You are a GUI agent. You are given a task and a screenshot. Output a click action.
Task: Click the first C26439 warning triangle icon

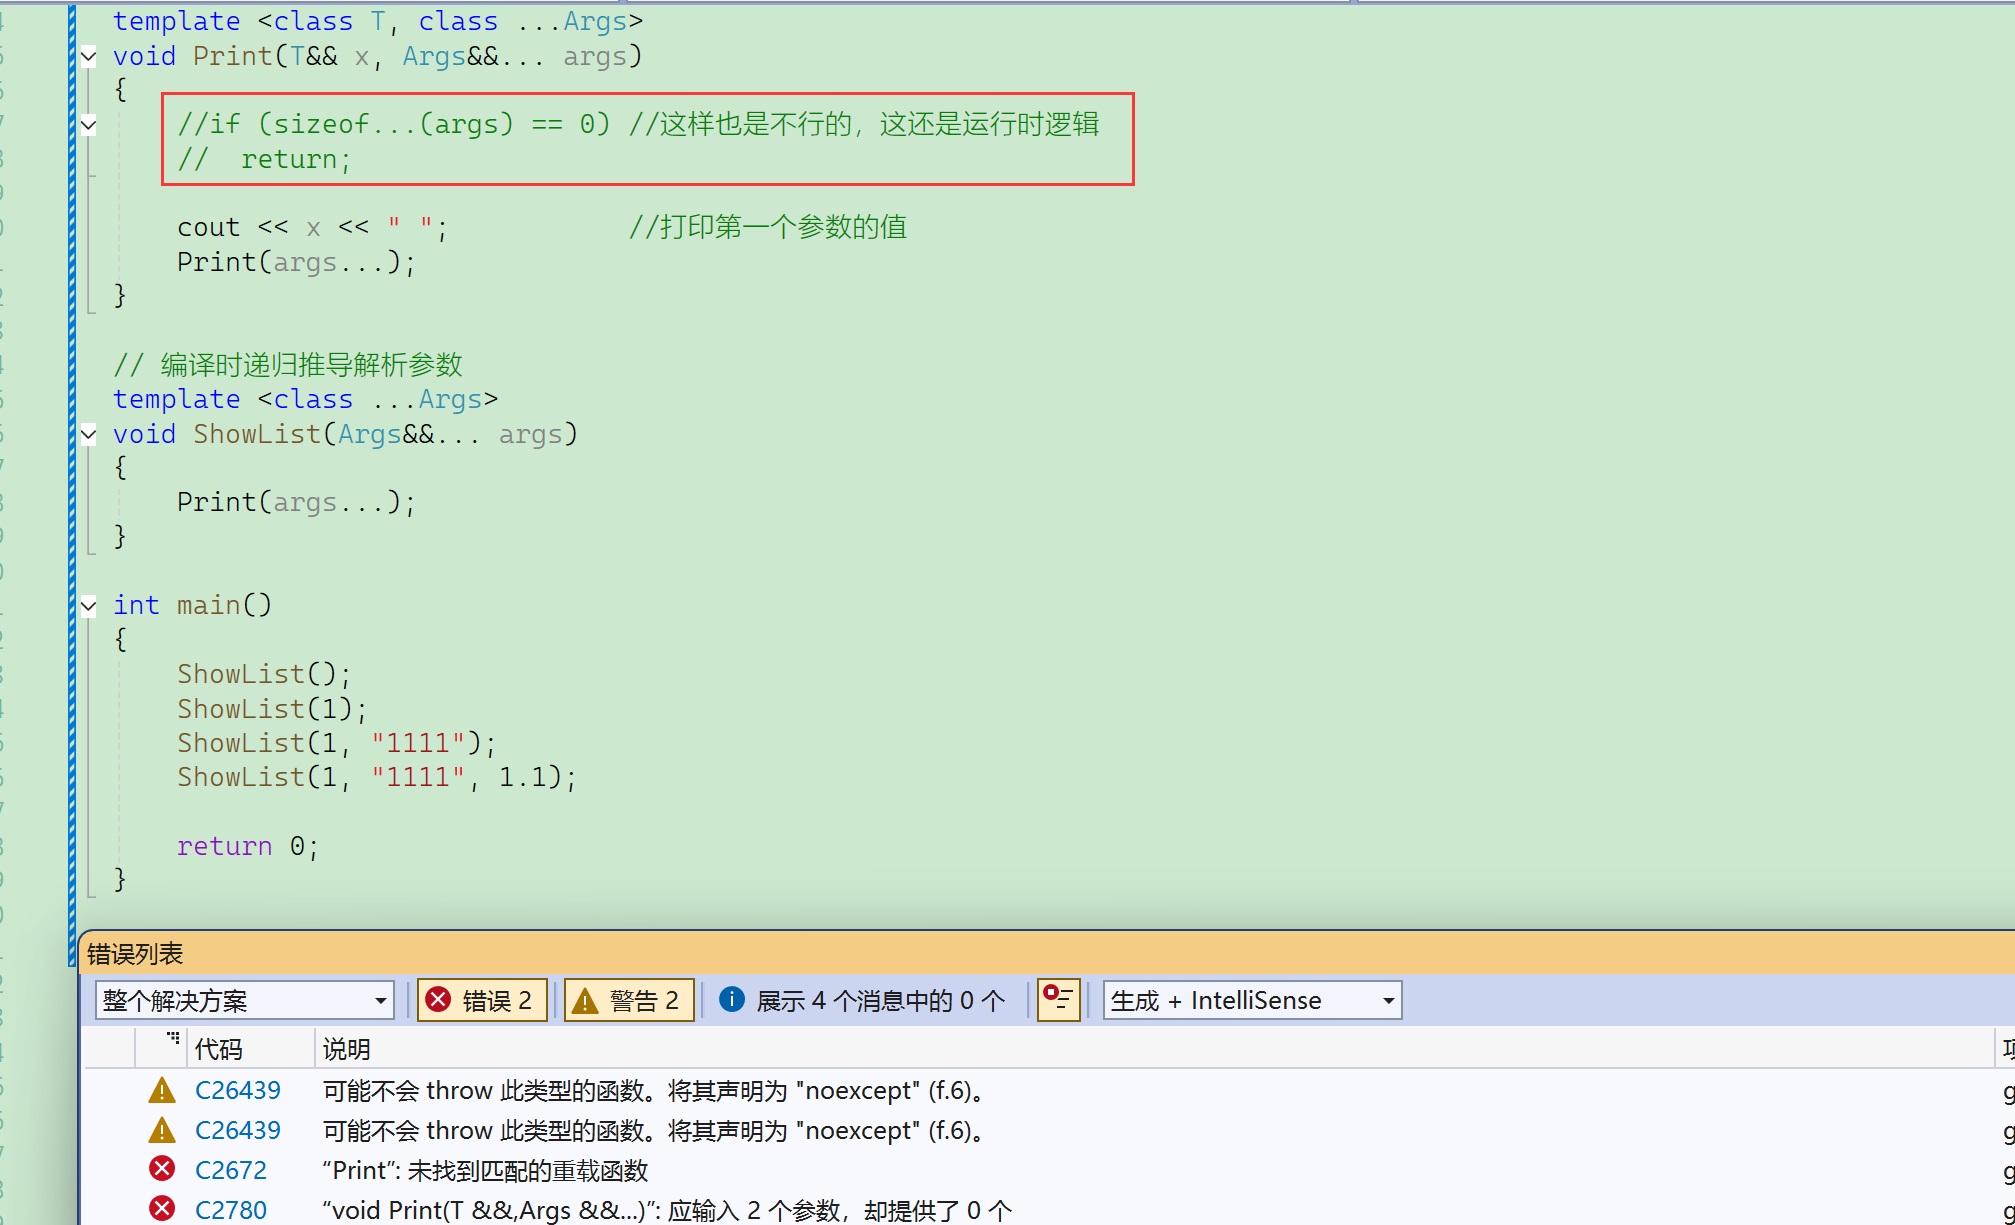coord(162,1090)
